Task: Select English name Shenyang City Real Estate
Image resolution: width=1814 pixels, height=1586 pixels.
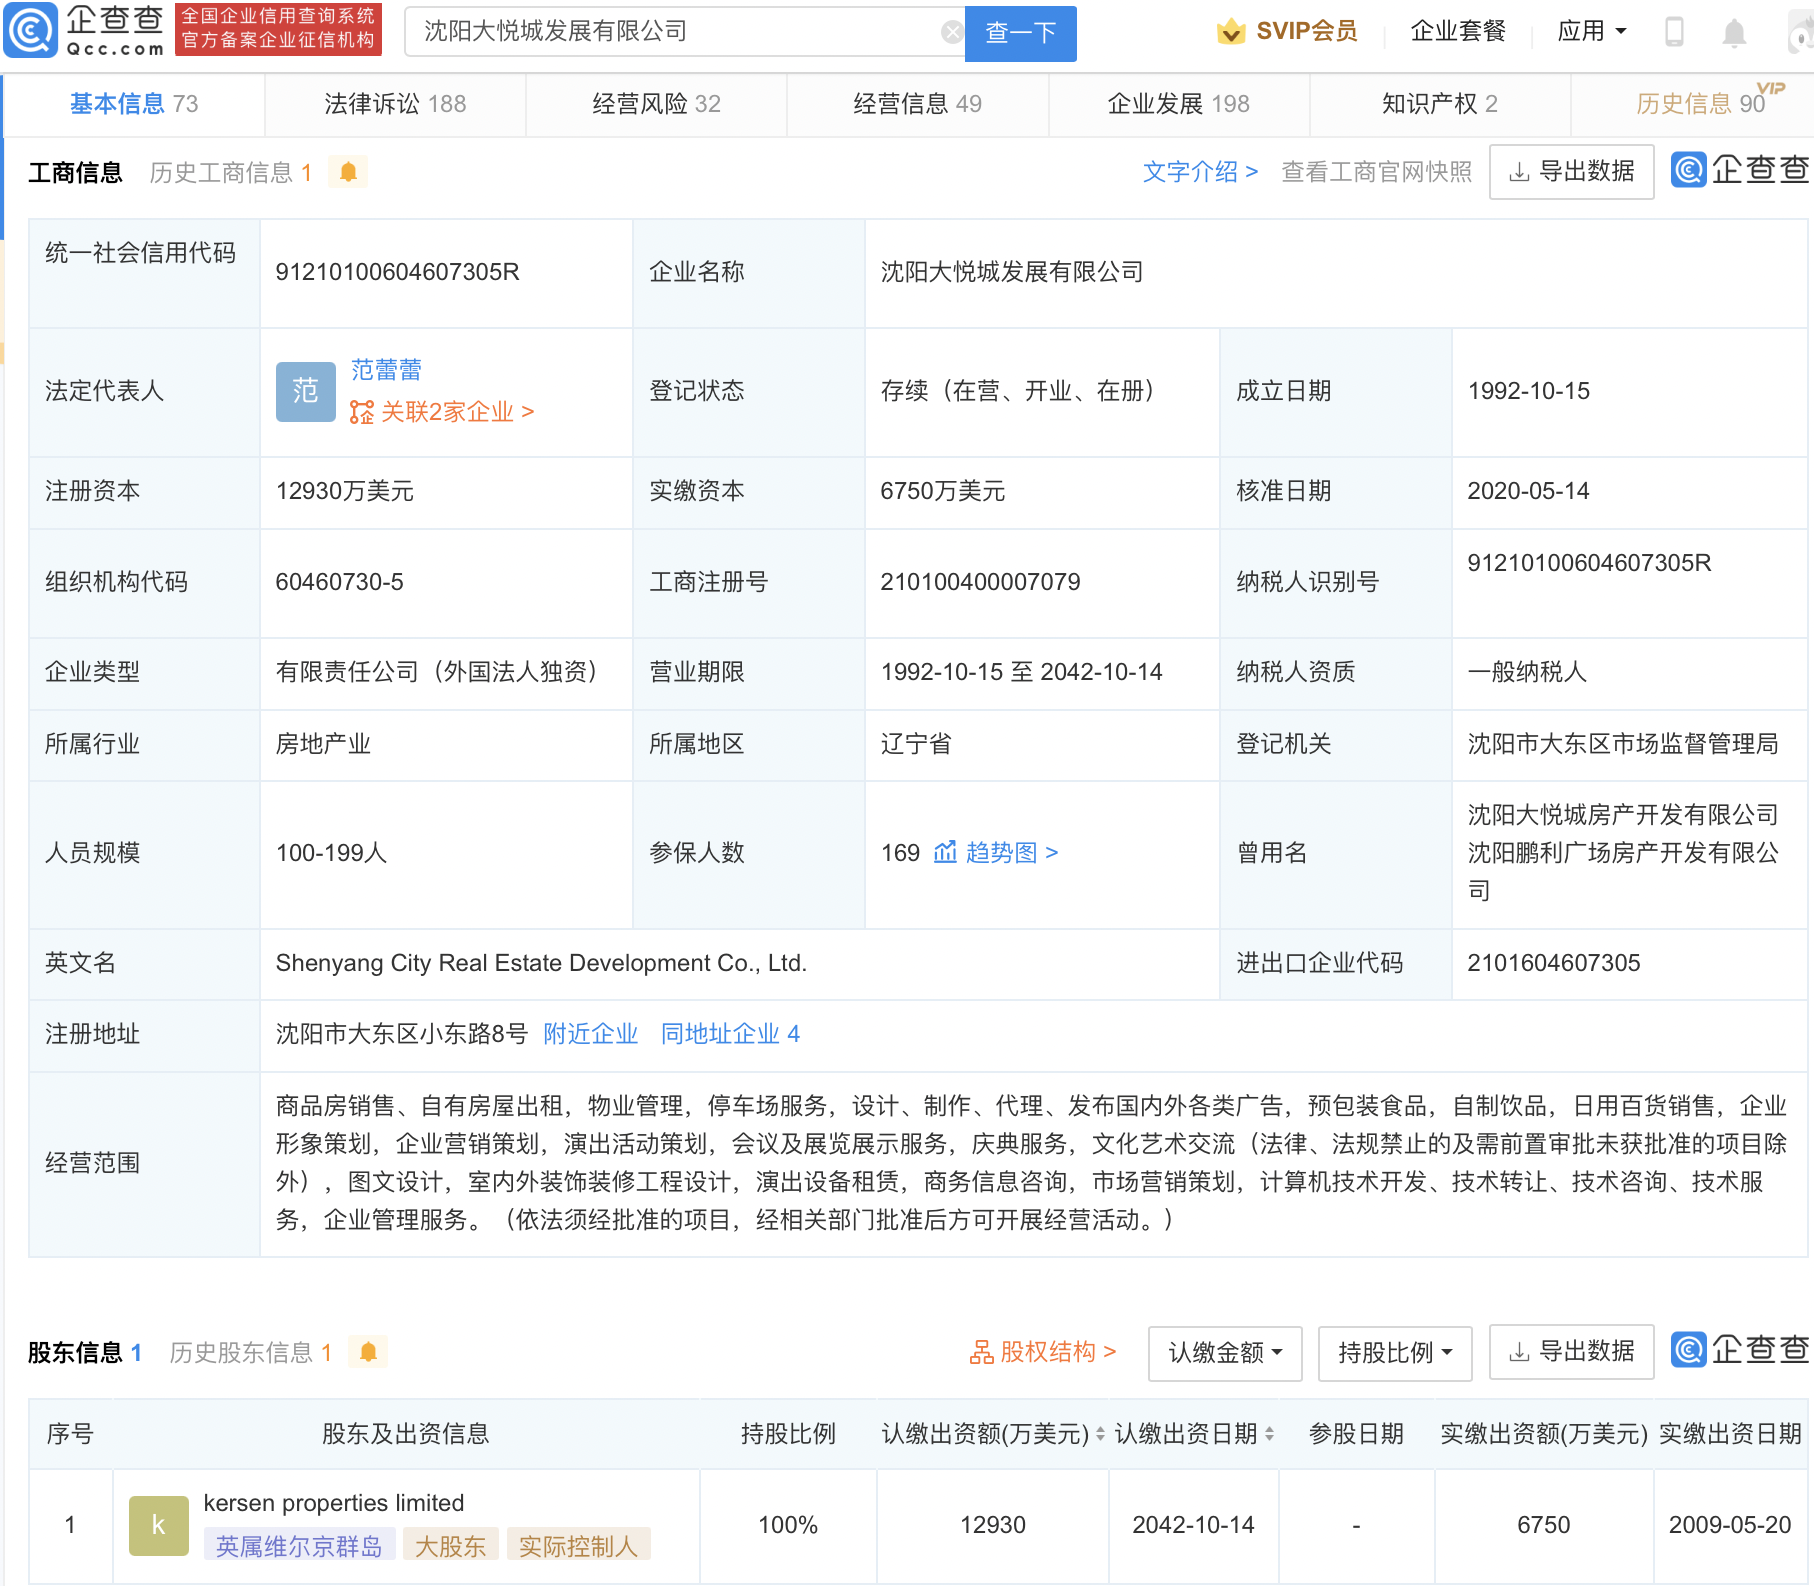Action: 541,963
